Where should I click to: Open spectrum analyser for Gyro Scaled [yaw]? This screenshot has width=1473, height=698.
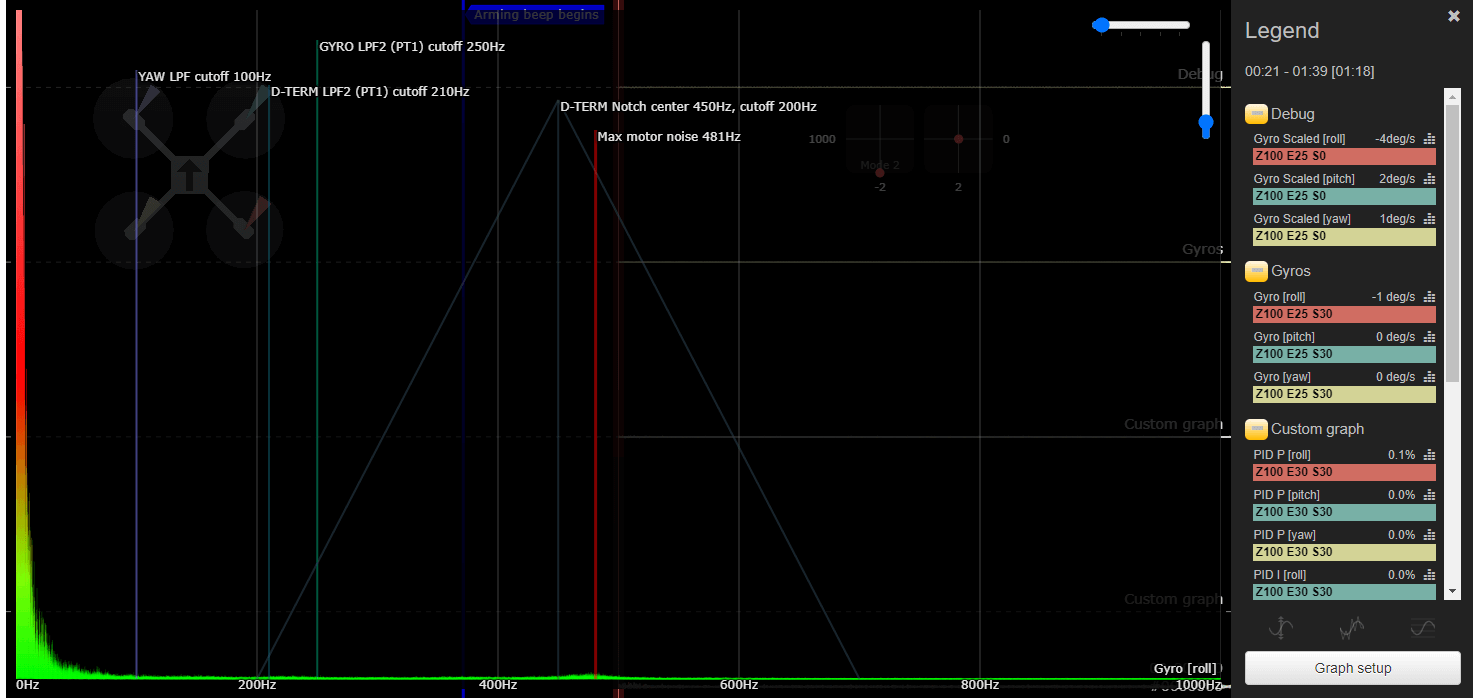pyautogui.click(x=1429, y=219)
